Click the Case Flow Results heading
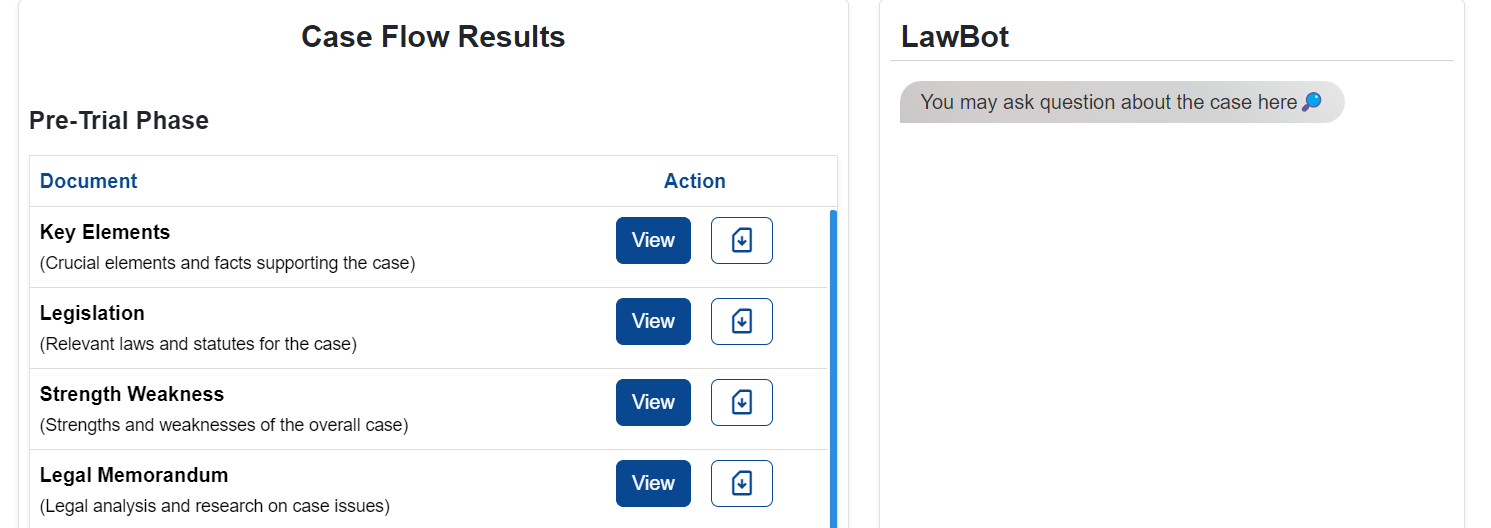 pyautogui.click(x=433, y=37)
